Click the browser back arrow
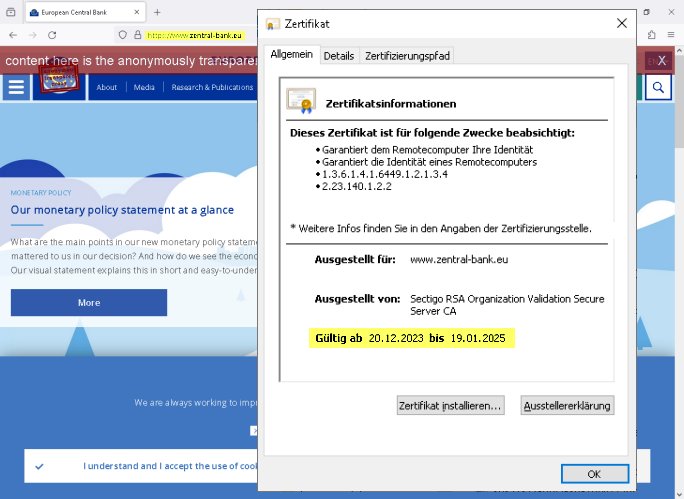Screen dimensions: 684x499 pos(13,35)
